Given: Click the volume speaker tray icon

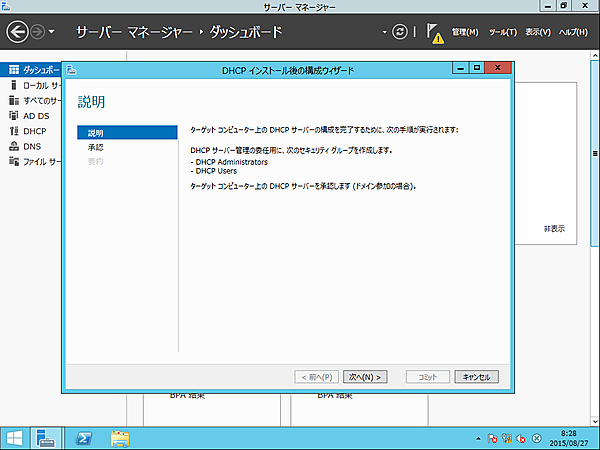Looking at the screenshot, I should point(521,439).
